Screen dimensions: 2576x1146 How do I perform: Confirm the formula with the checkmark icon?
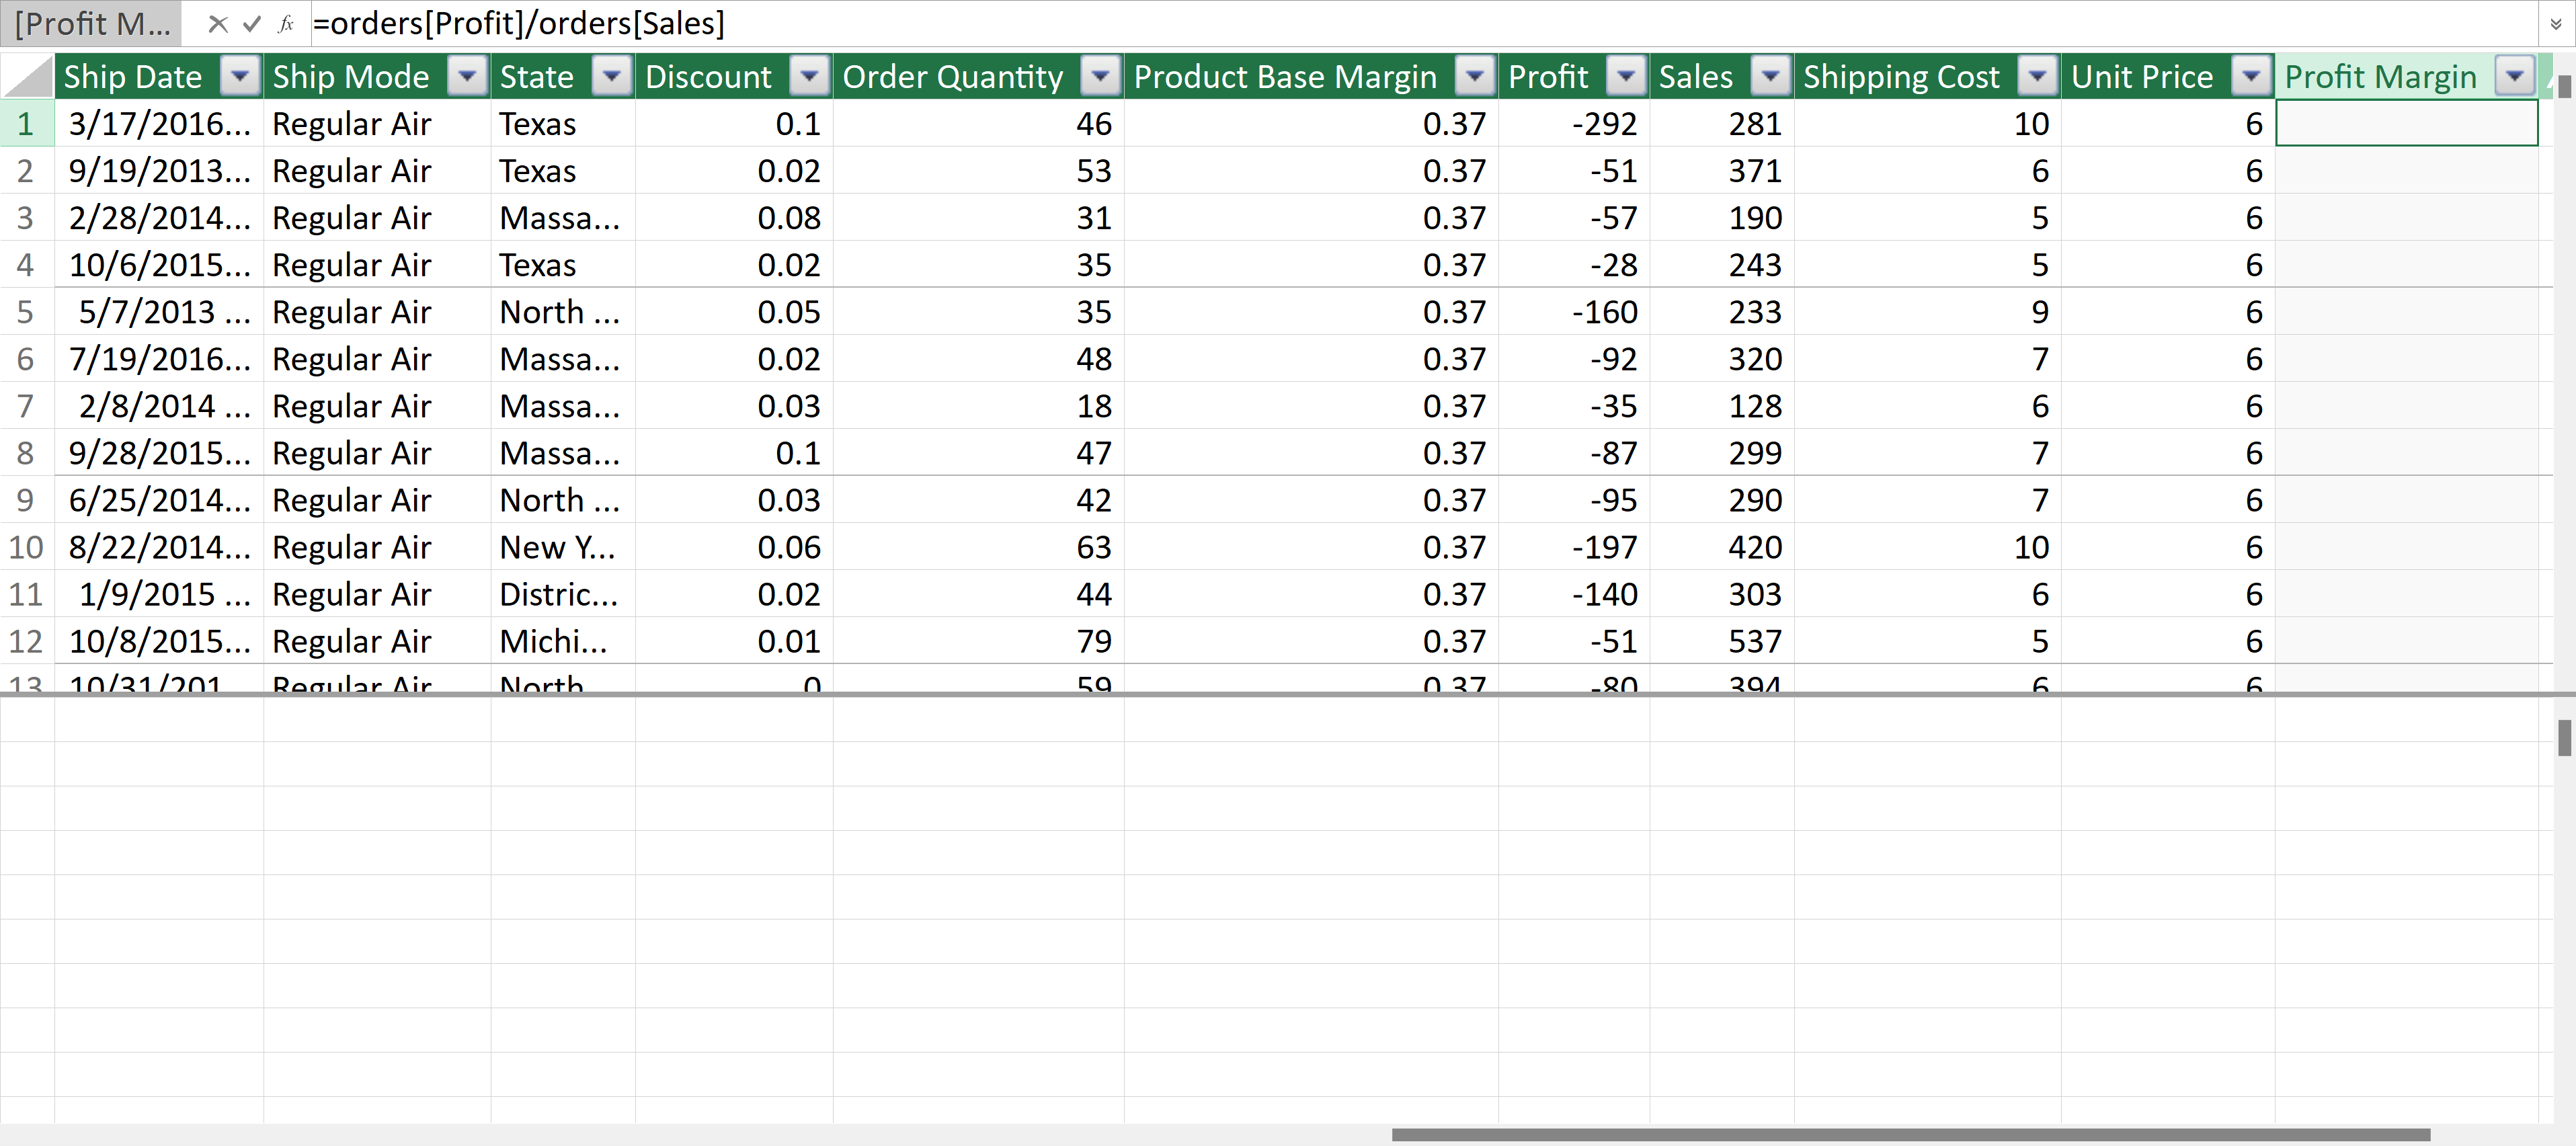(252, 24)
